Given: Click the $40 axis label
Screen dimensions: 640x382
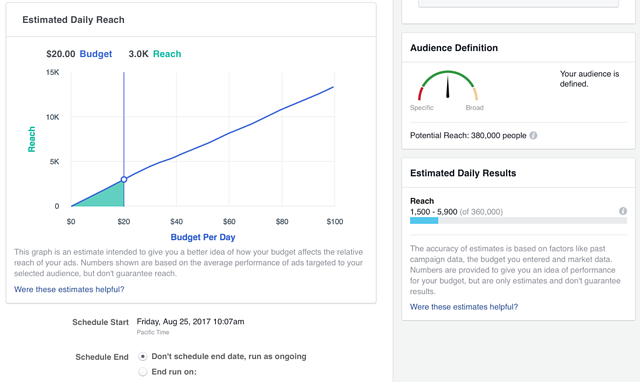Looking at the screenshot, I should point(176,222).
